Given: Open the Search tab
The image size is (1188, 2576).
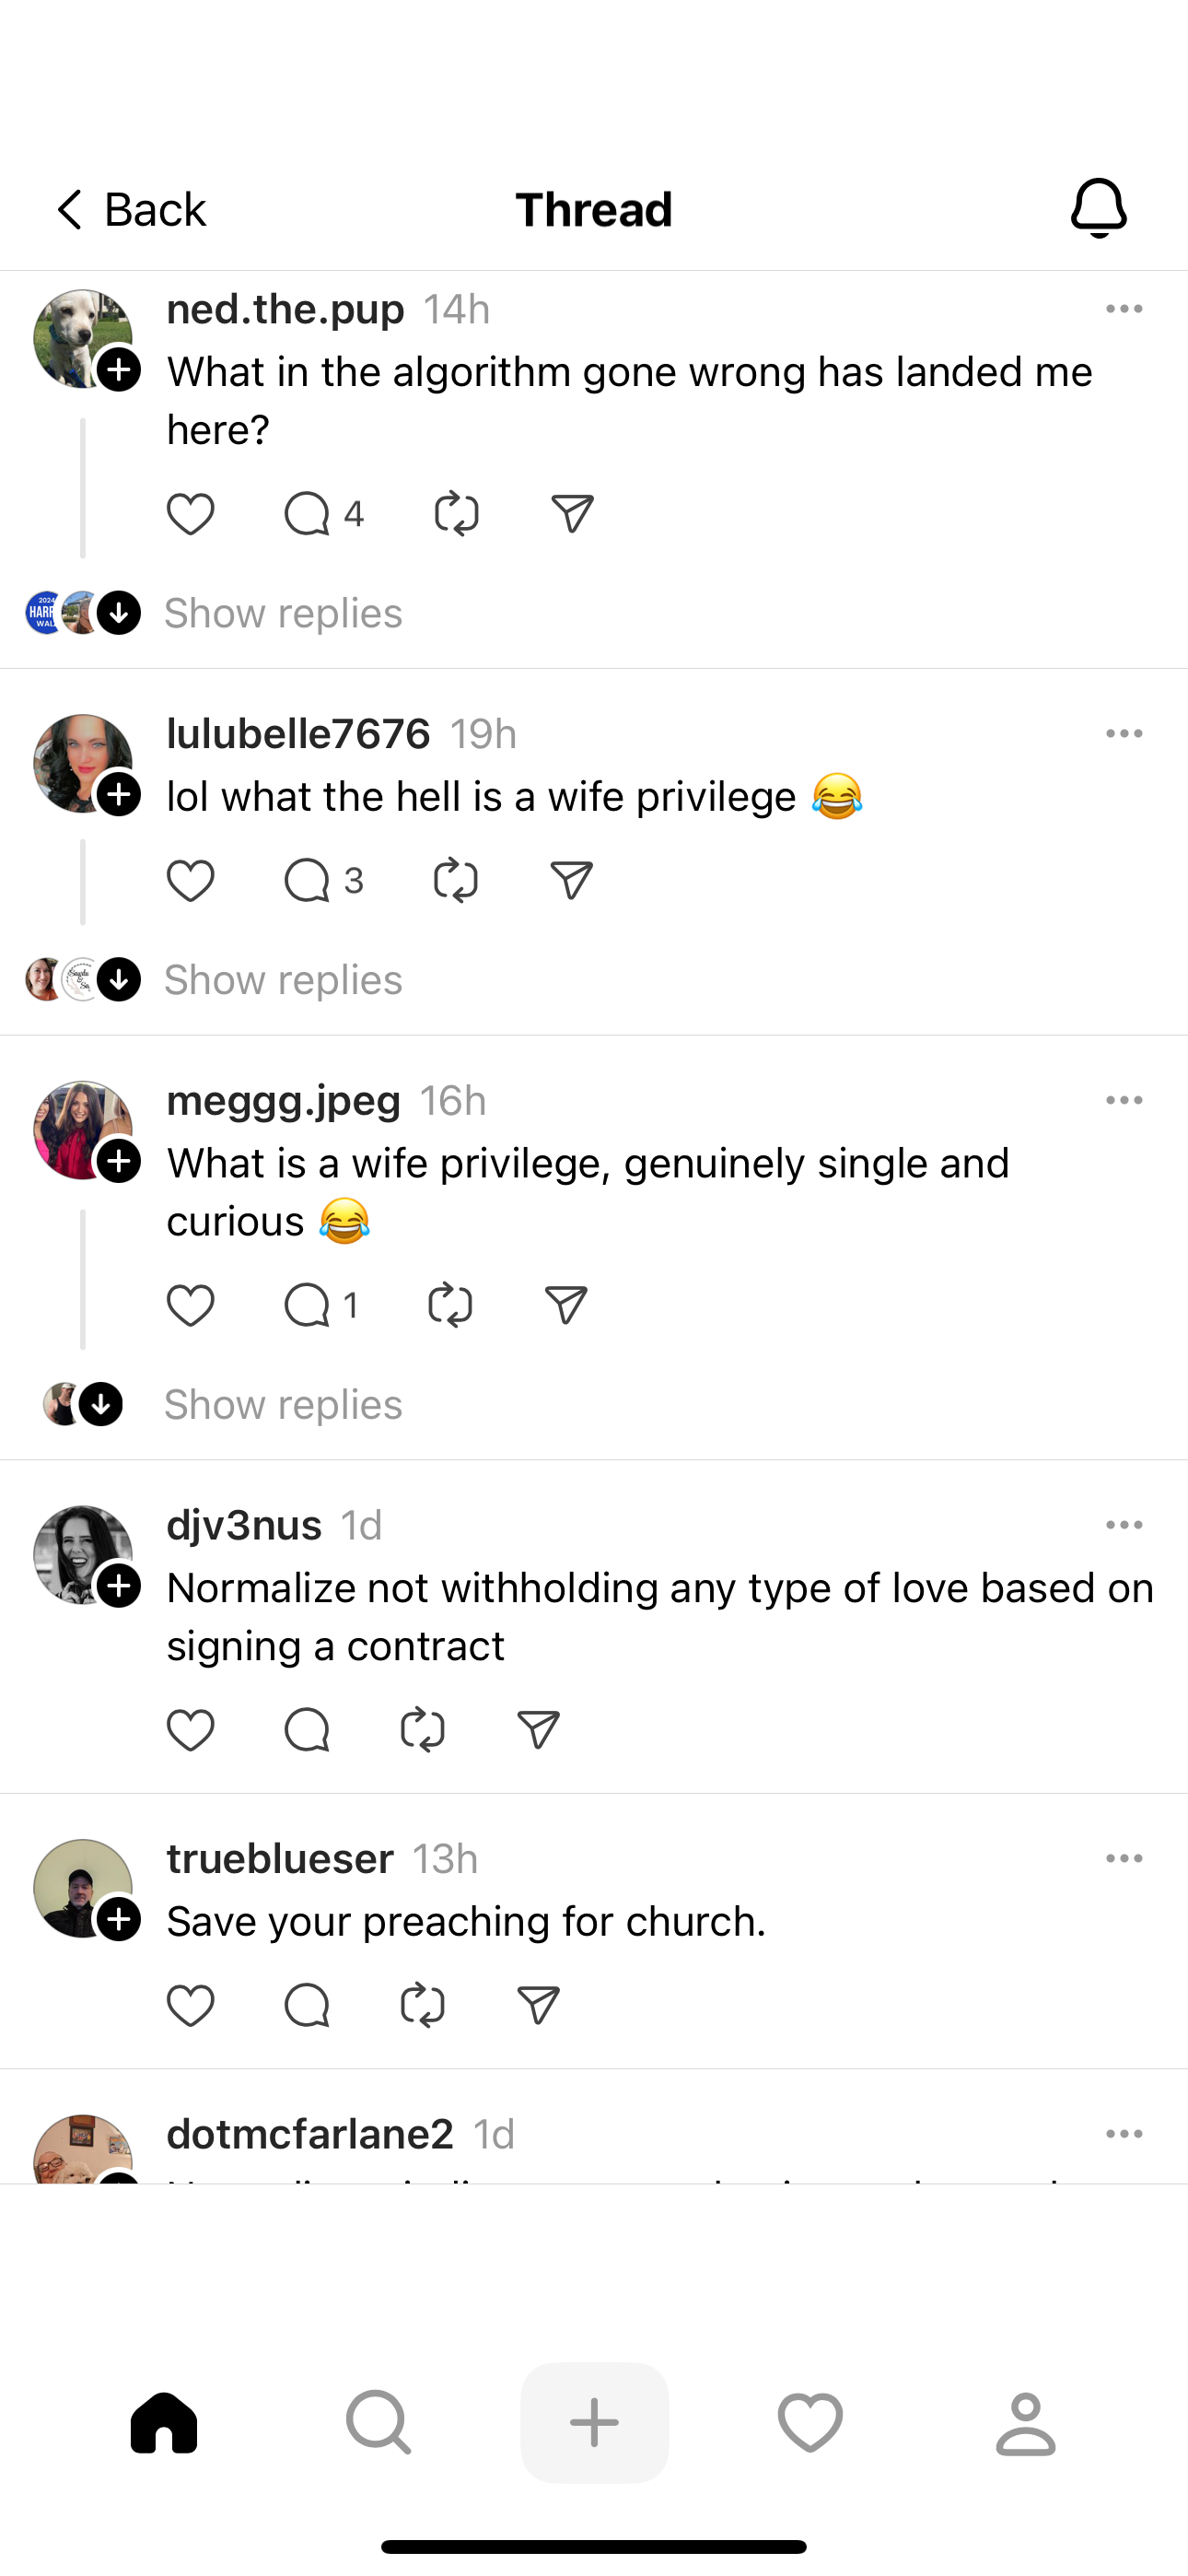Looking at the screenshot, I should (379, 2422).
